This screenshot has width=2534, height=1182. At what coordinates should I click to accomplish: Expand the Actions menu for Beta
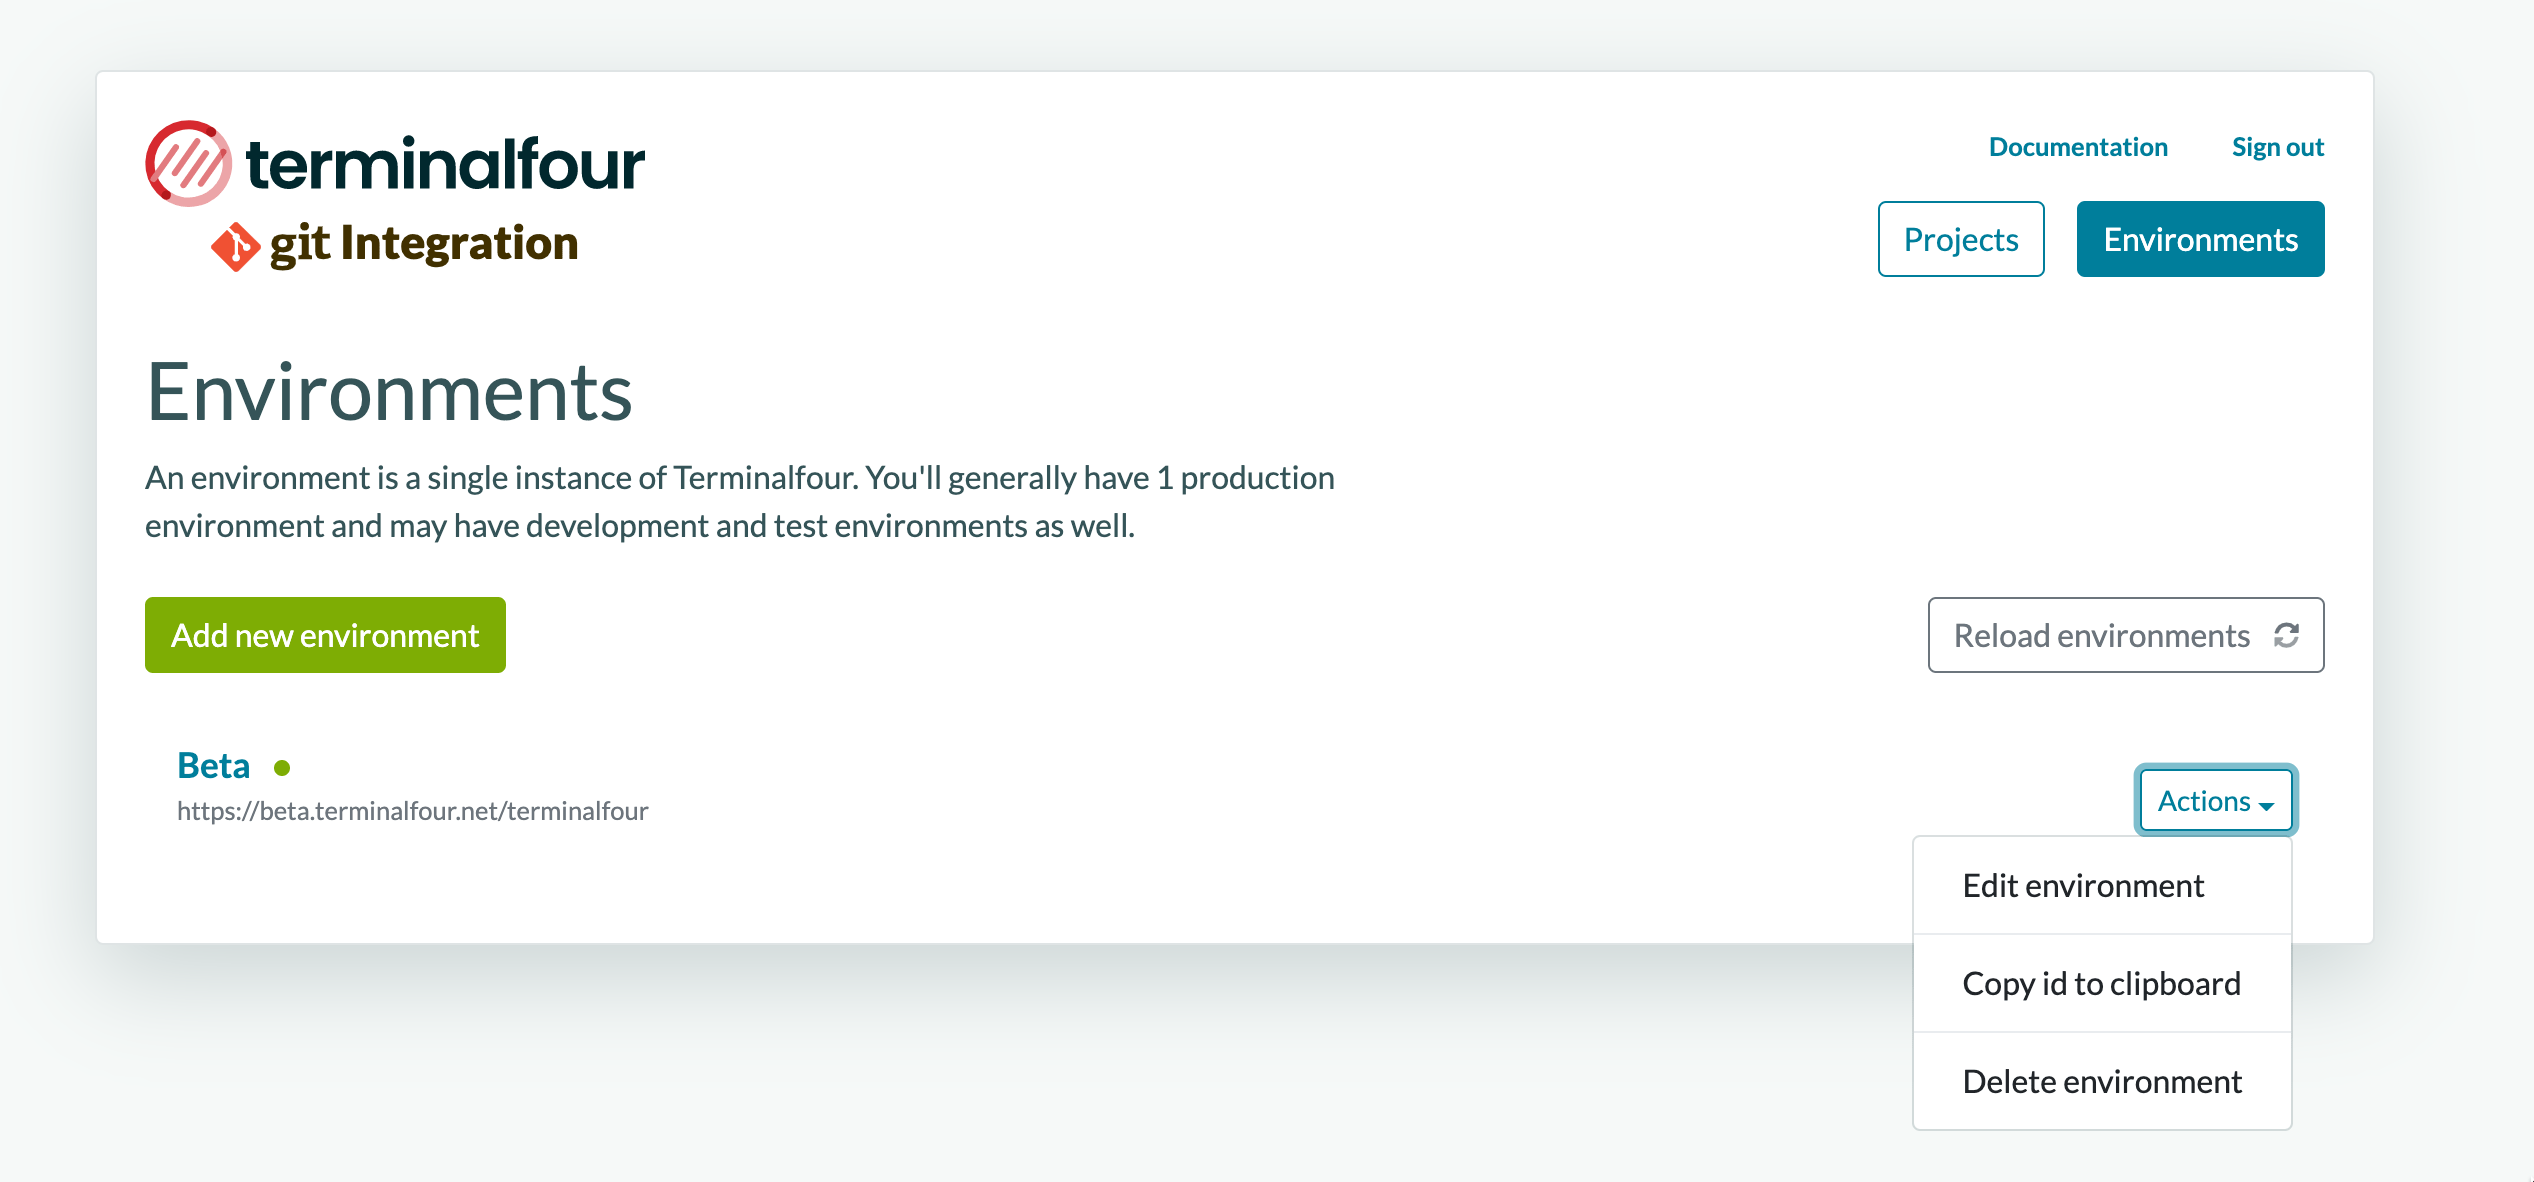coord(2214,800)
